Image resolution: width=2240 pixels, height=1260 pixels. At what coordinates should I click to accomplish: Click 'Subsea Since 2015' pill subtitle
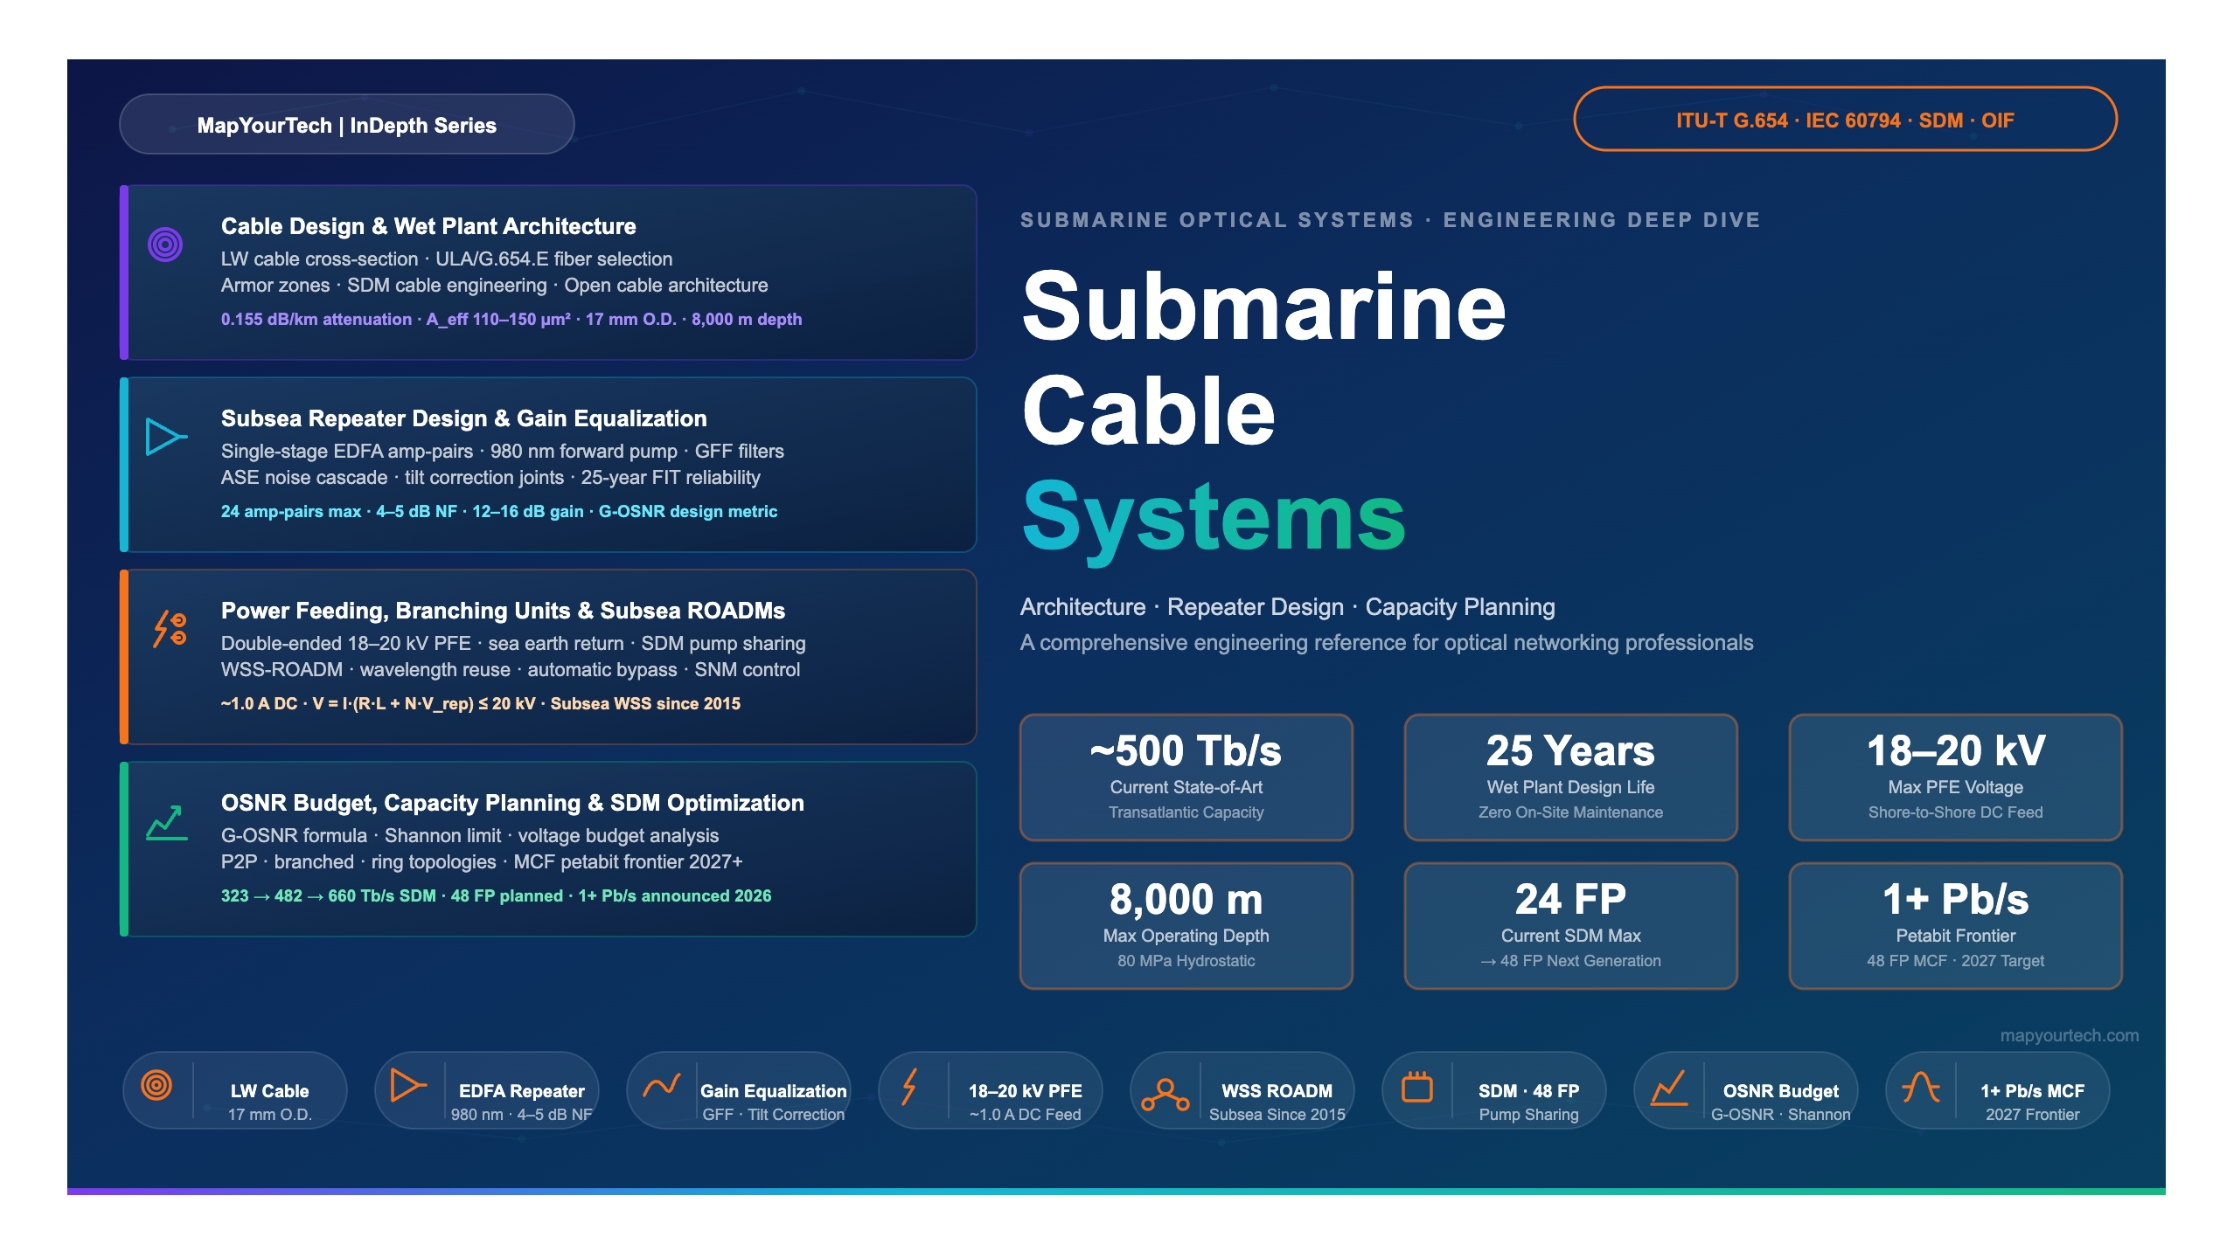click(x=1277, y=1115)
